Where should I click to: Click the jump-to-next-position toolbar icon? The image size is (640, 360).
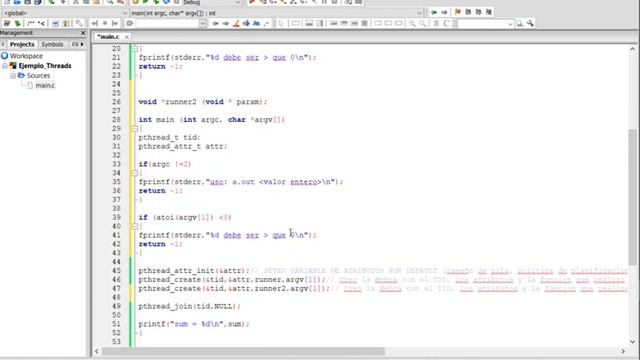tap(115, 23)
